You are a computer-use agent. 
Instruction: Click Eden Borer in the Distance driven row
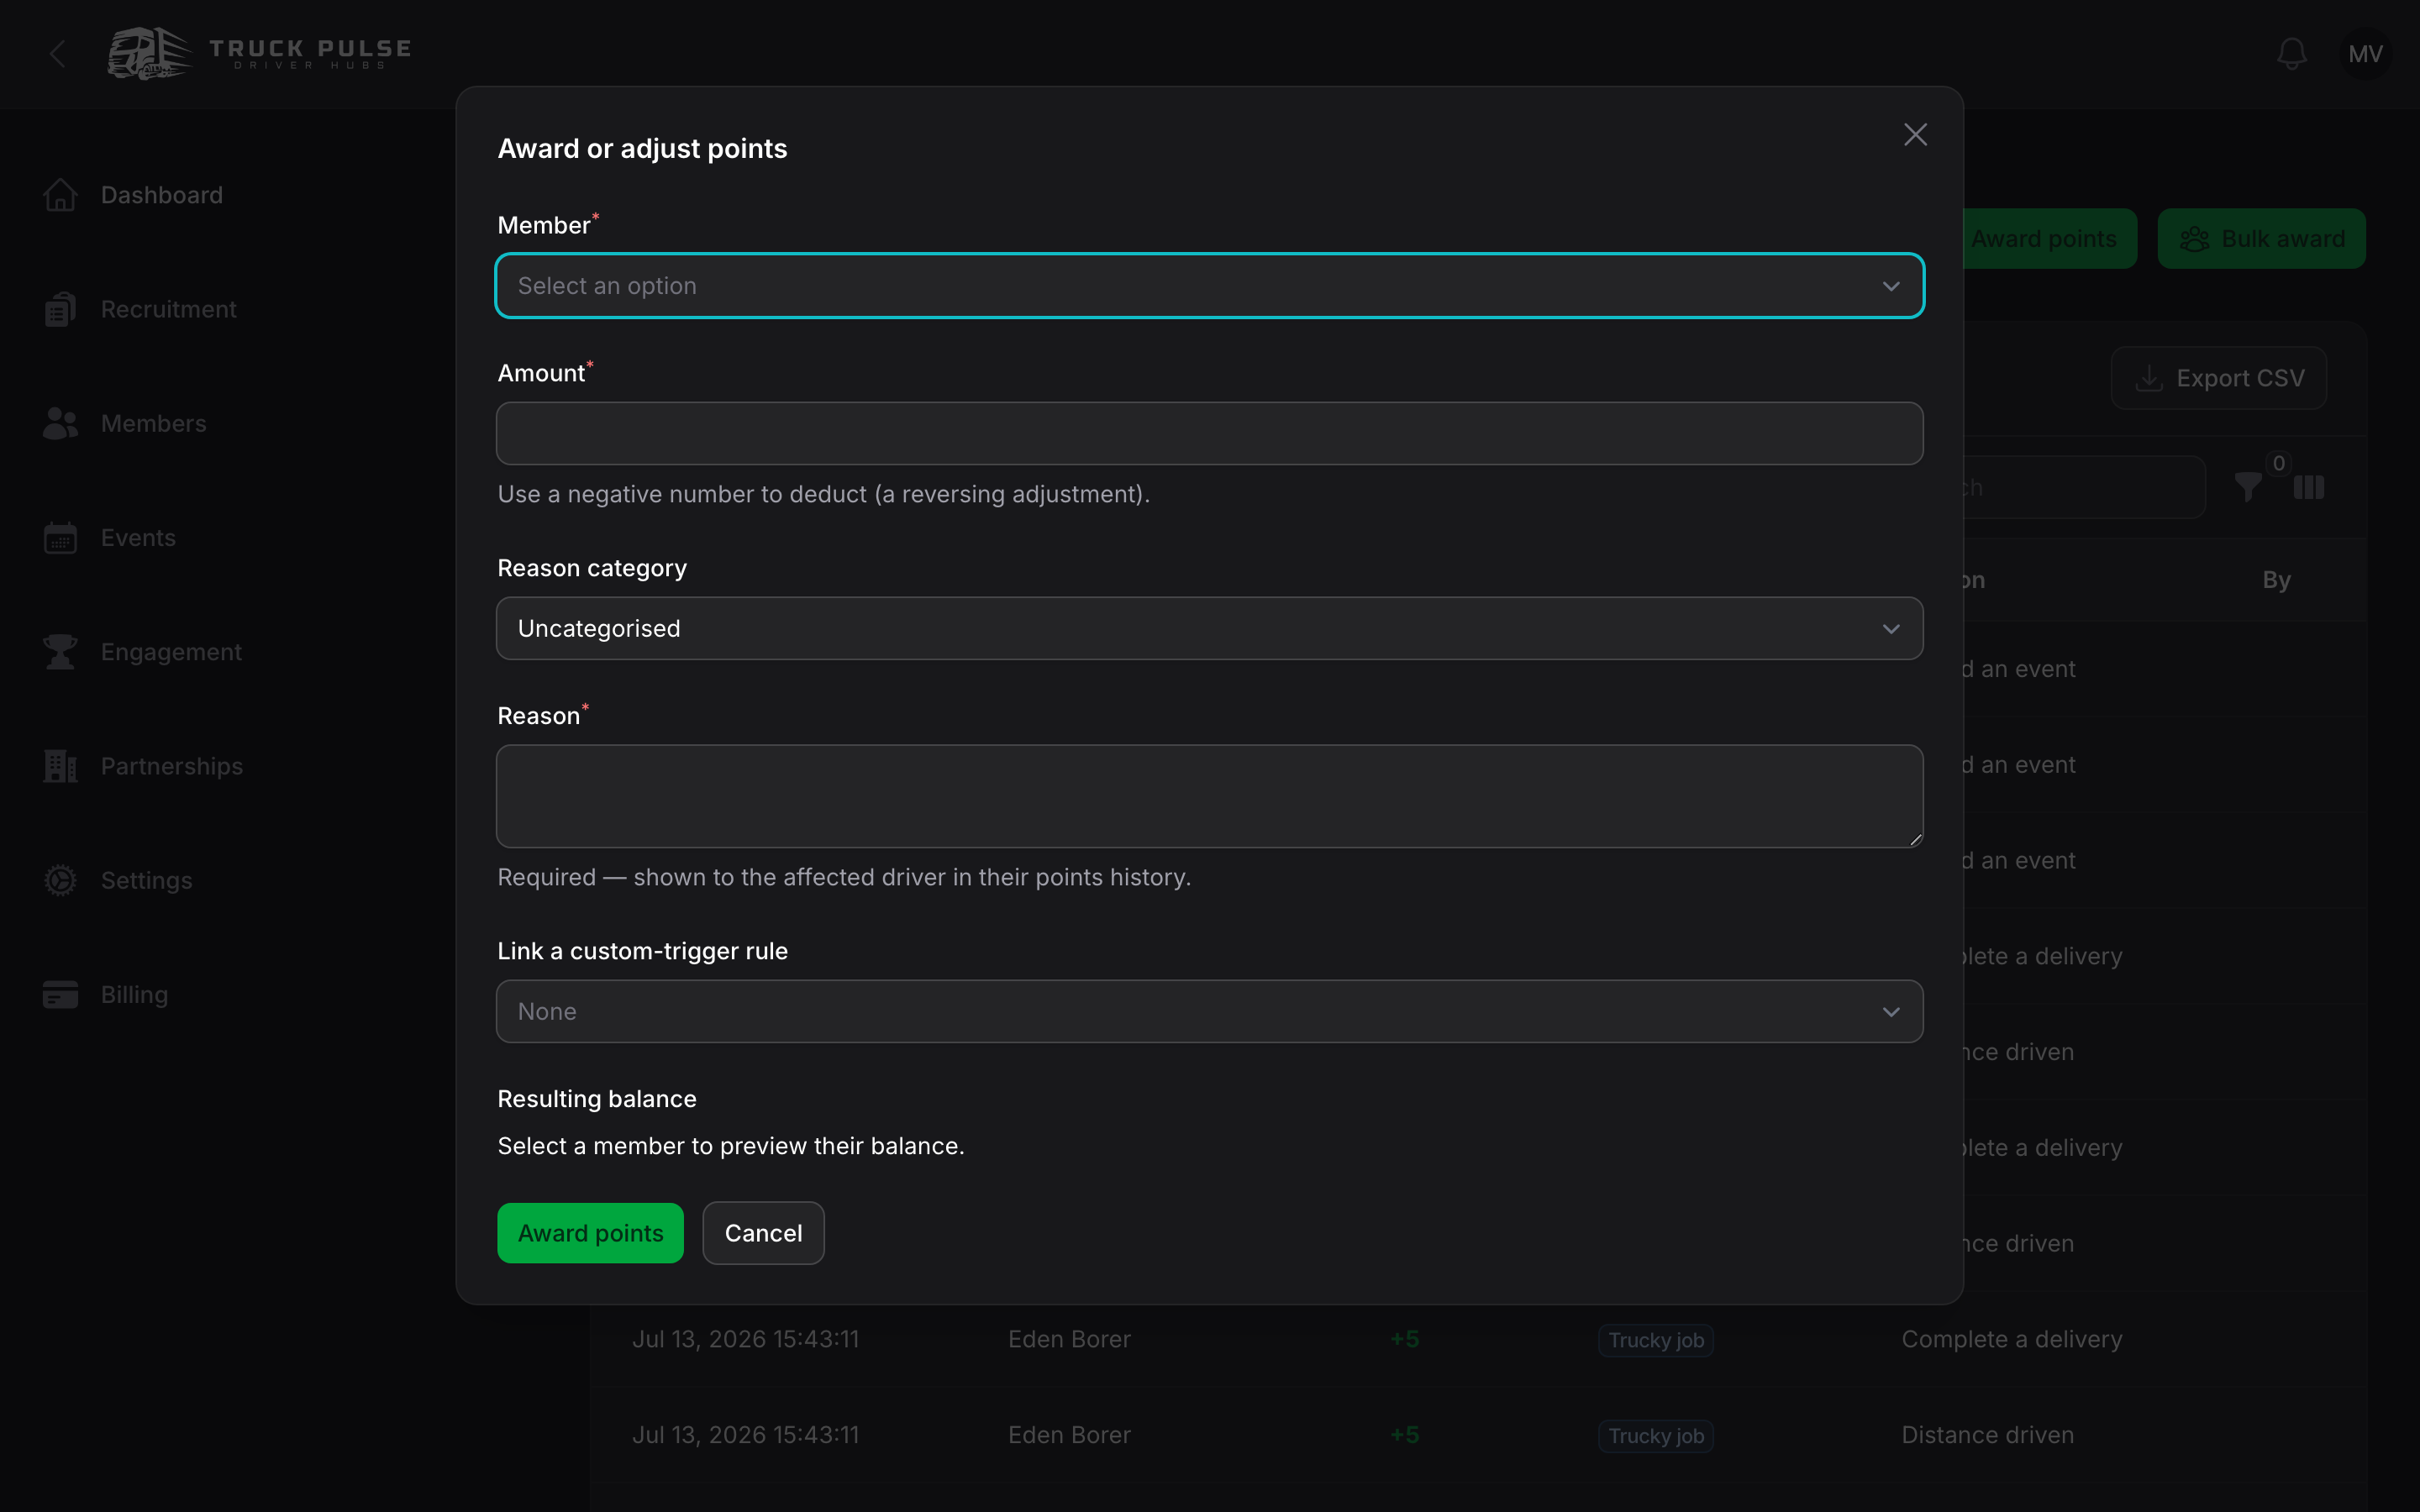pyautogui.click(x=1069, y=1435)
